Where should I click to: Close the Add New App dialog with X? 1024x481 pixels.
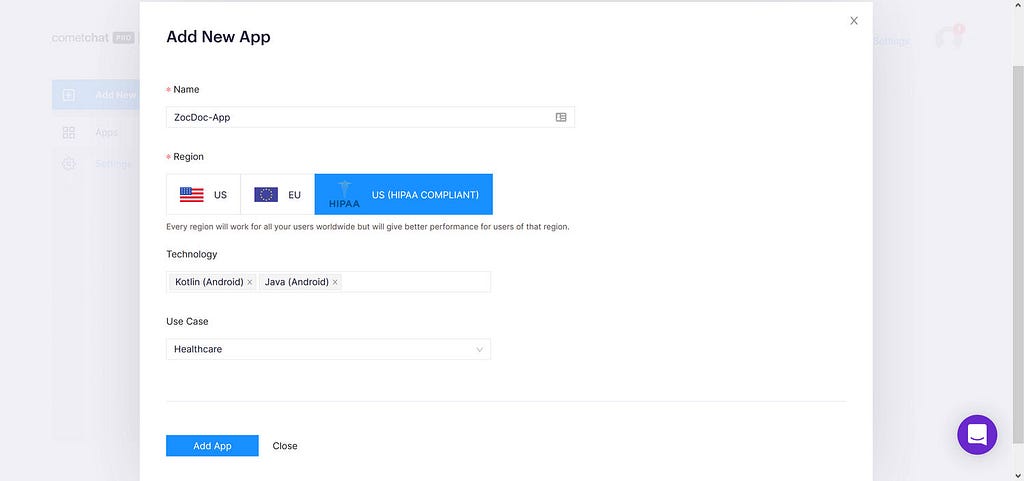[x=854, y=21]
